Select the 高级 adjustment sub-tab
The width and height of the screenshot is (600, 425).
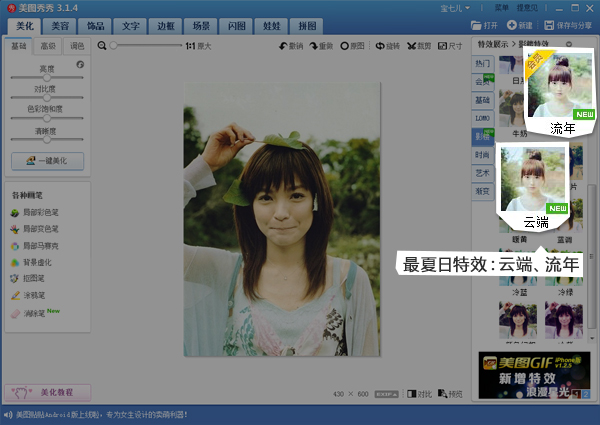pyautogui.click(x=48, y=46)
